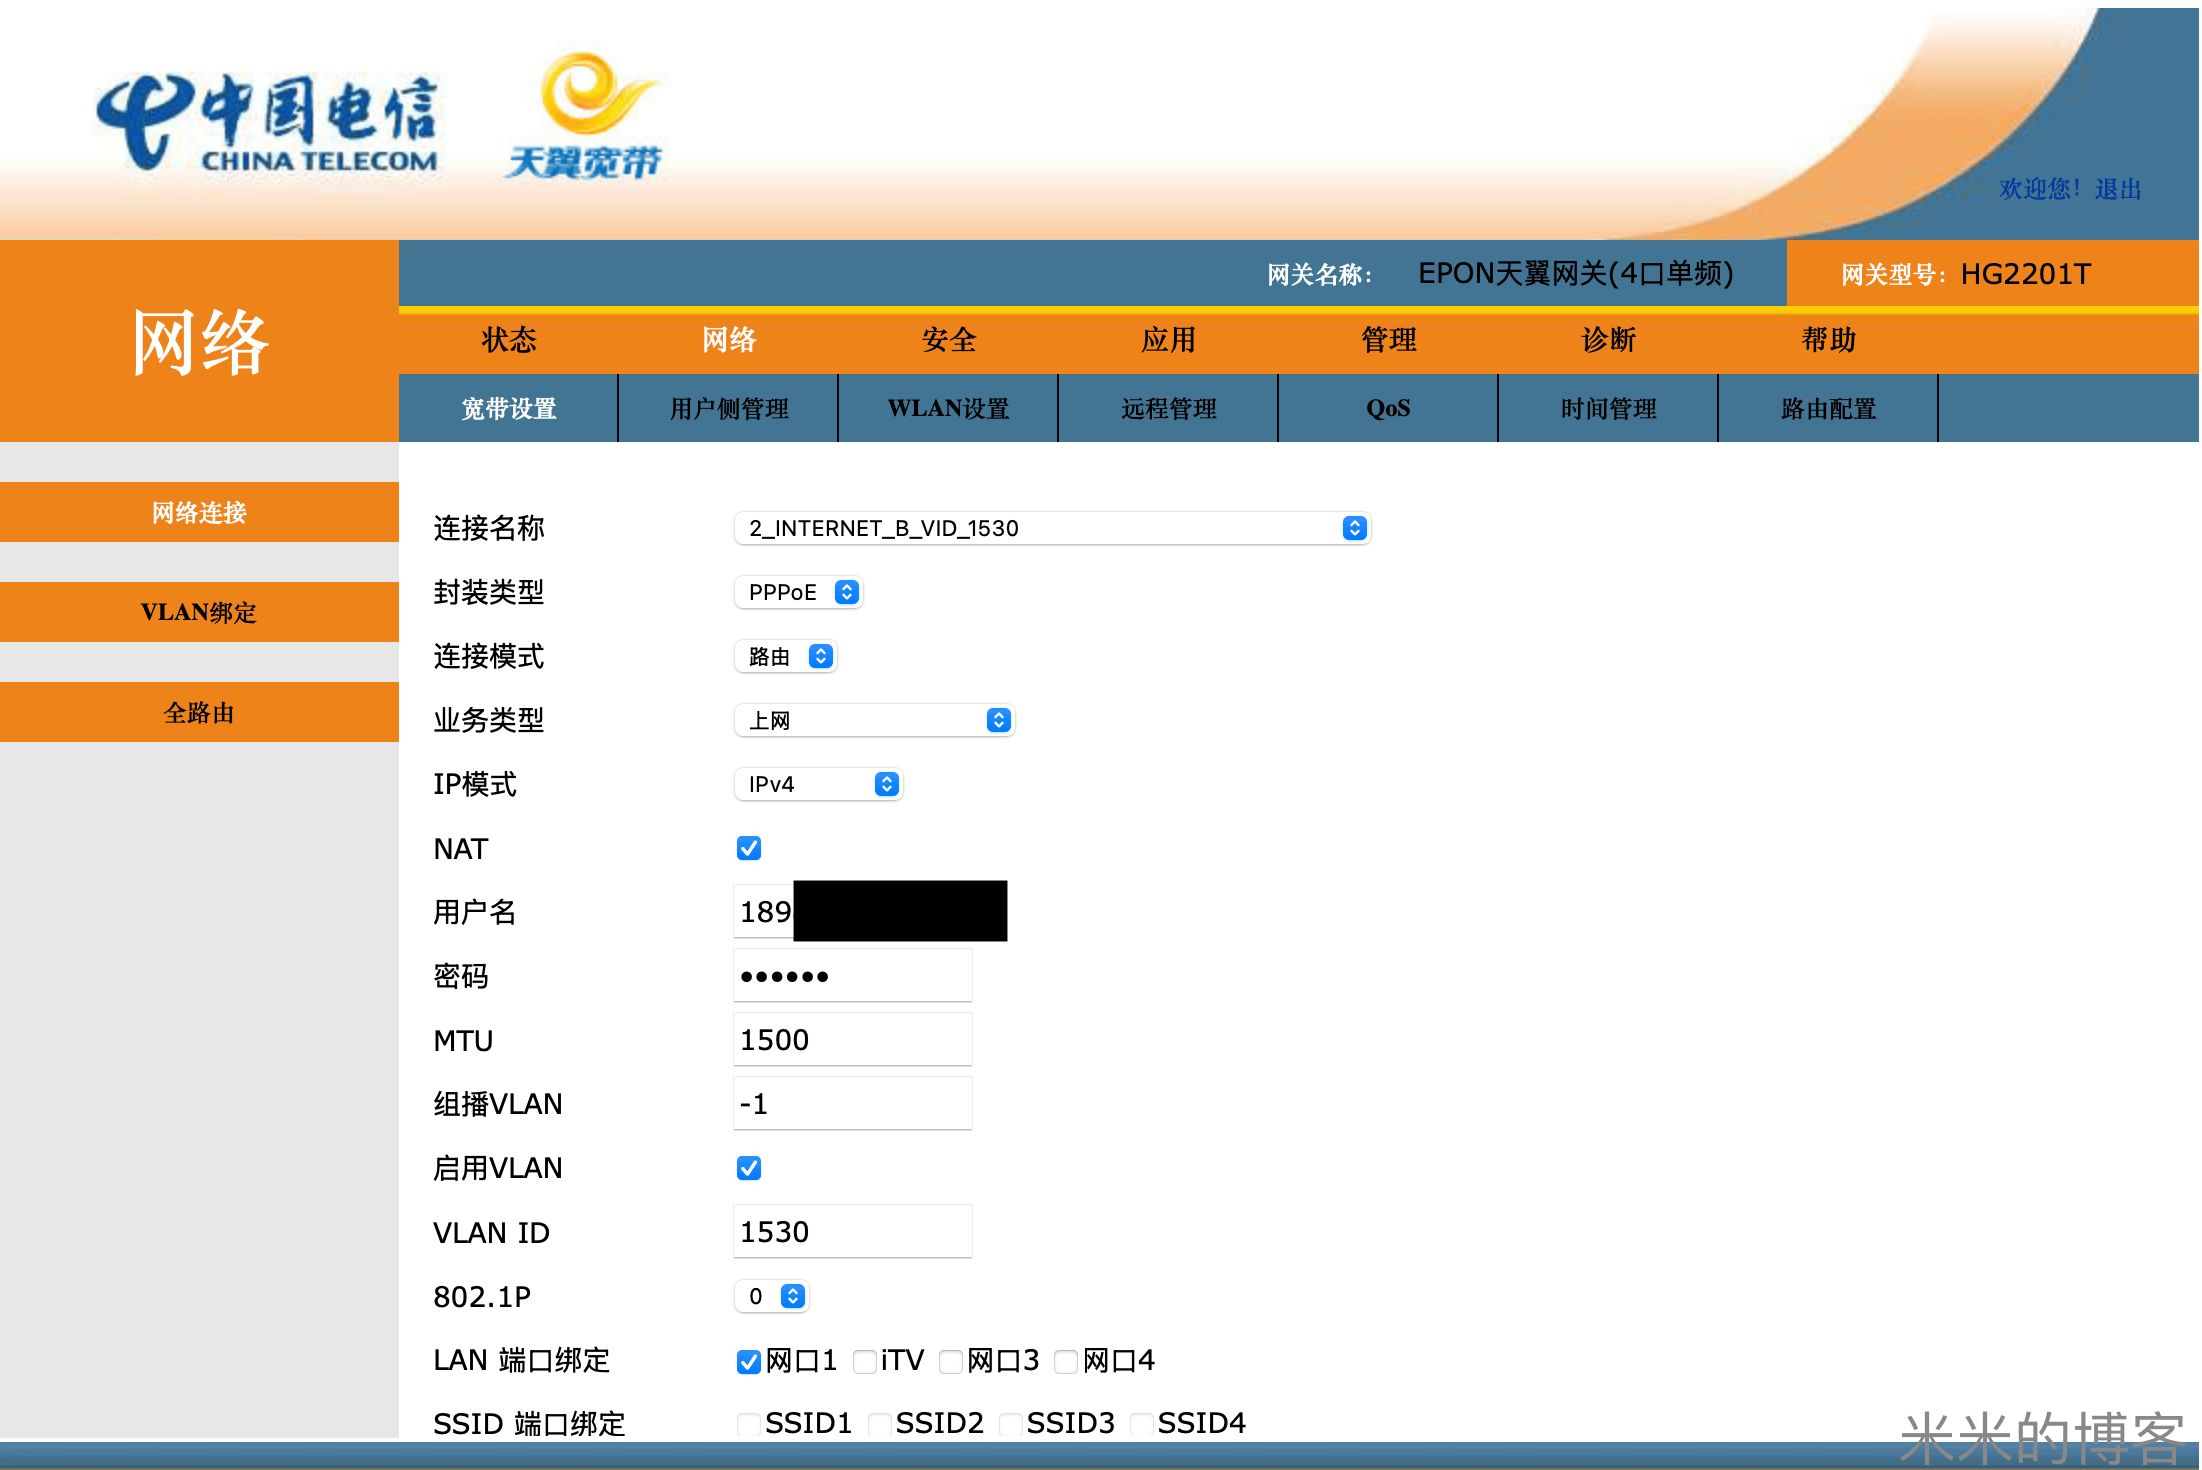Screen dimensions: 2202x1470
Task: Disable the NAT checkbox
Action: [x=748, y=847]
